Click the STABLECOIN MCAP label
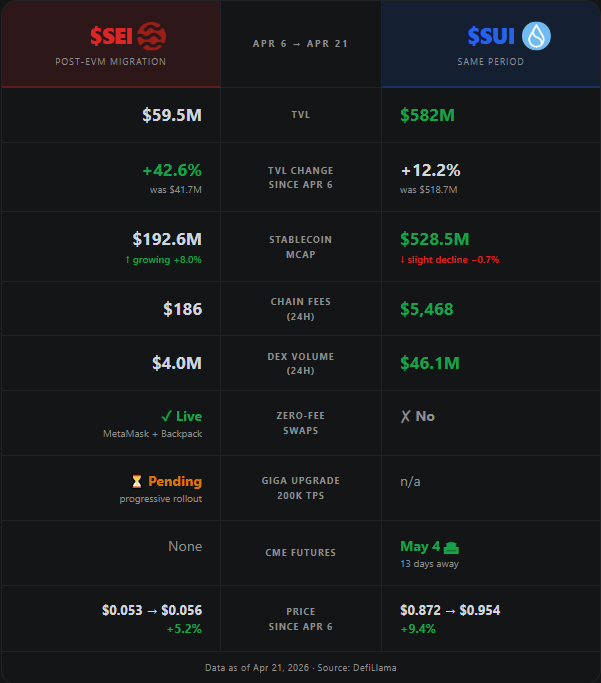The width and height of the screenshot is (601, 683). (x=300, y=247)
